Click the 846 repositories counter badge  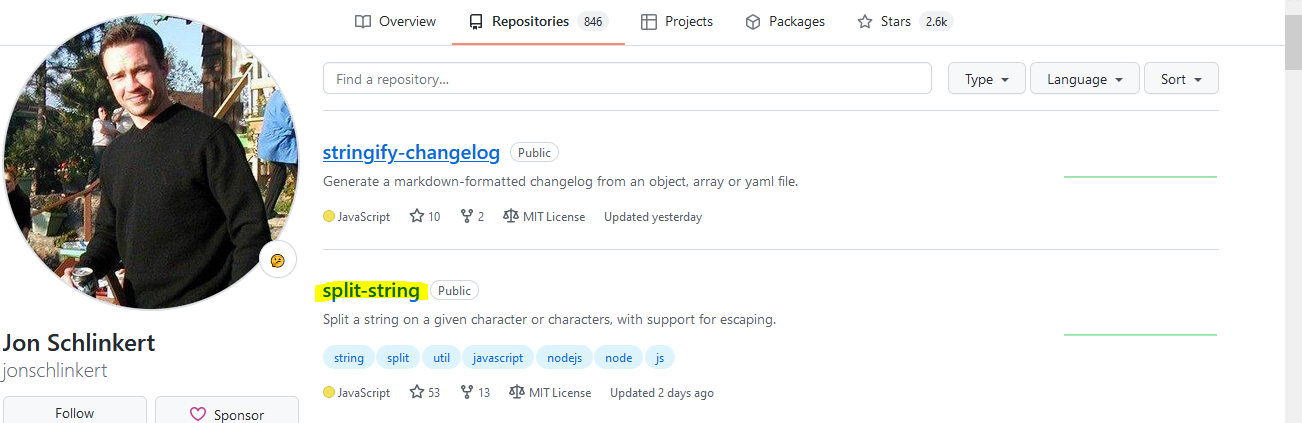593,21
